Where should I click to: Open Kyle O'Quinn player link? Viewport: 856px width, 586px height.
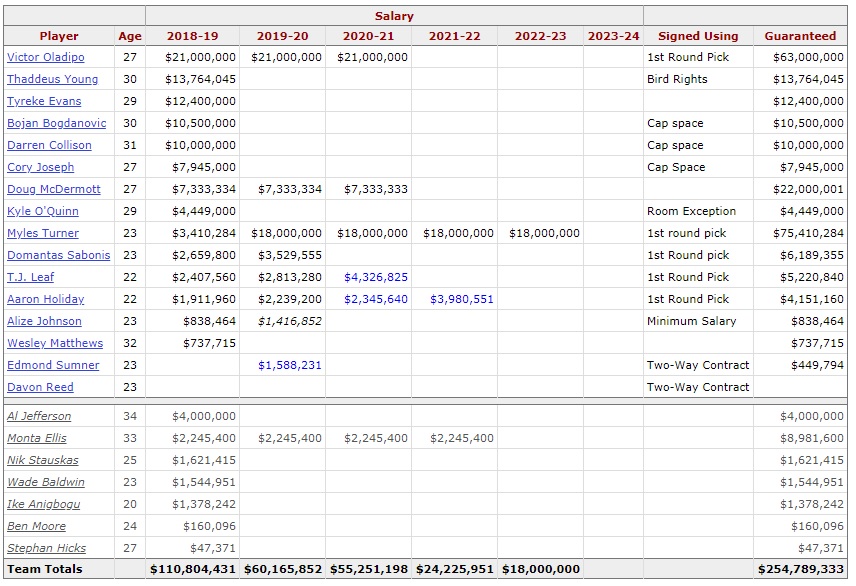point(43,211)
